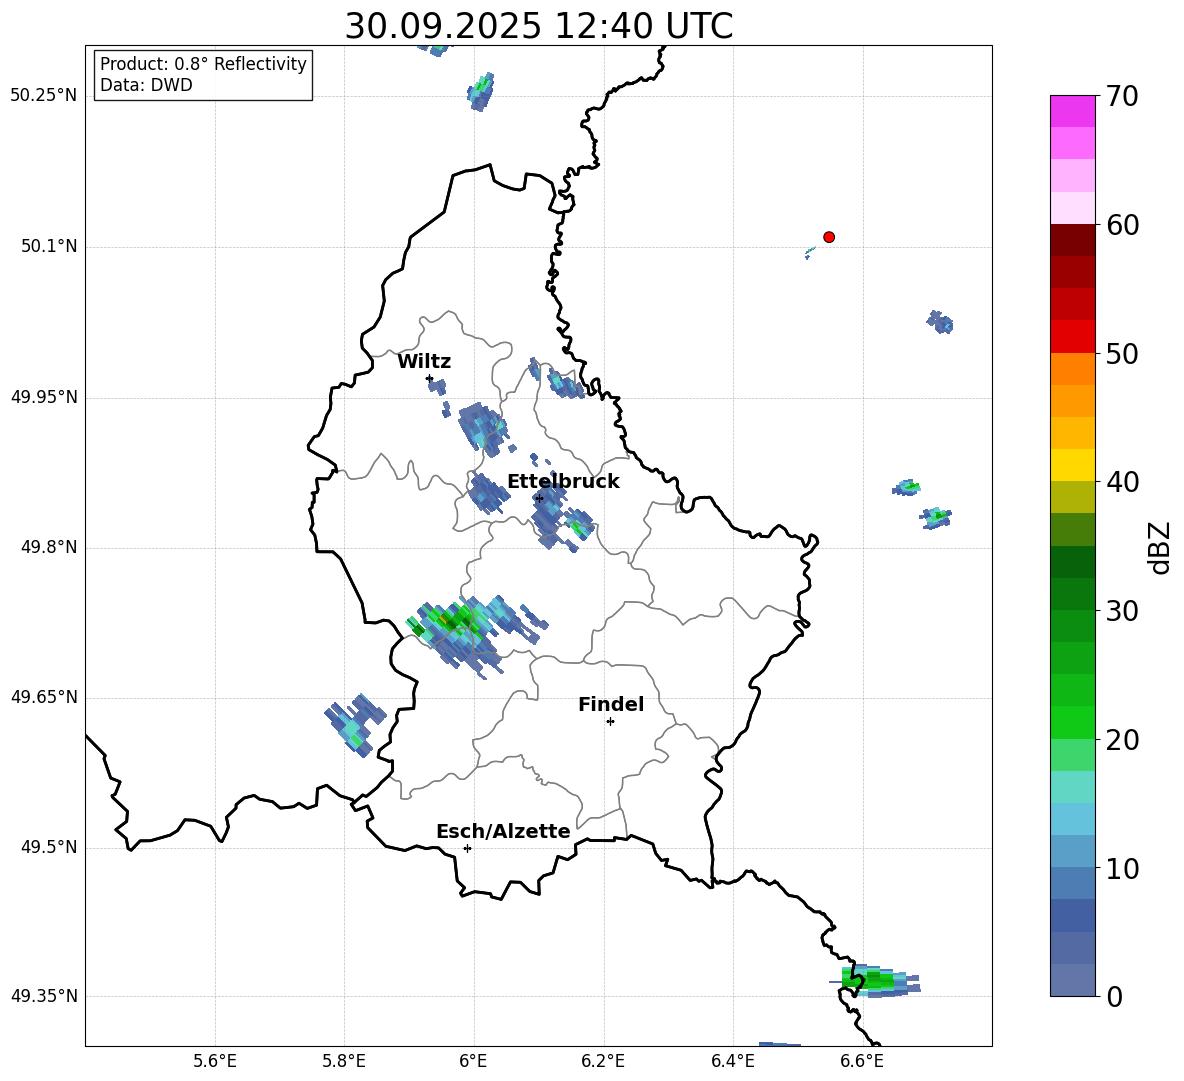1184x1081 pixels.
Task: Click colorbar tick label 20
Action: (x=1122, y=740)
